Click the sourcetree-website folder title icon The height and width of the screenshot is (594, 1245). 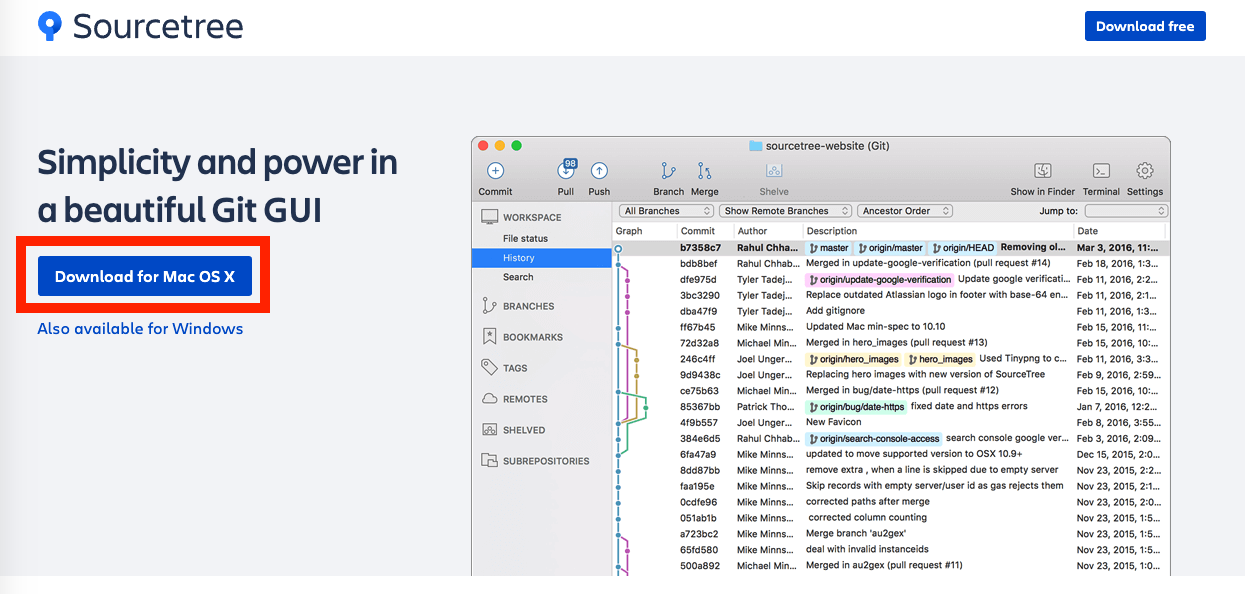(756, 146)
